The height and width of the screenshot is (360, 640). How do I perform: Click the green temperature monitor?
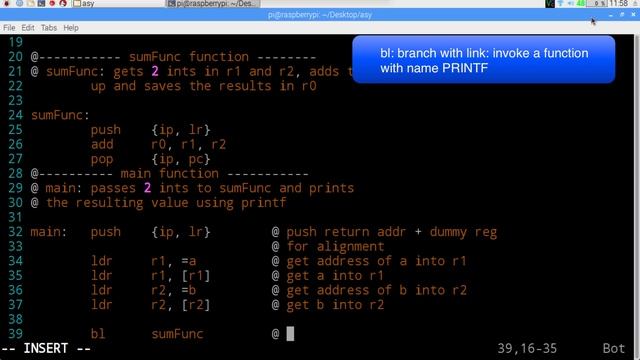click(x=581, y=4)
